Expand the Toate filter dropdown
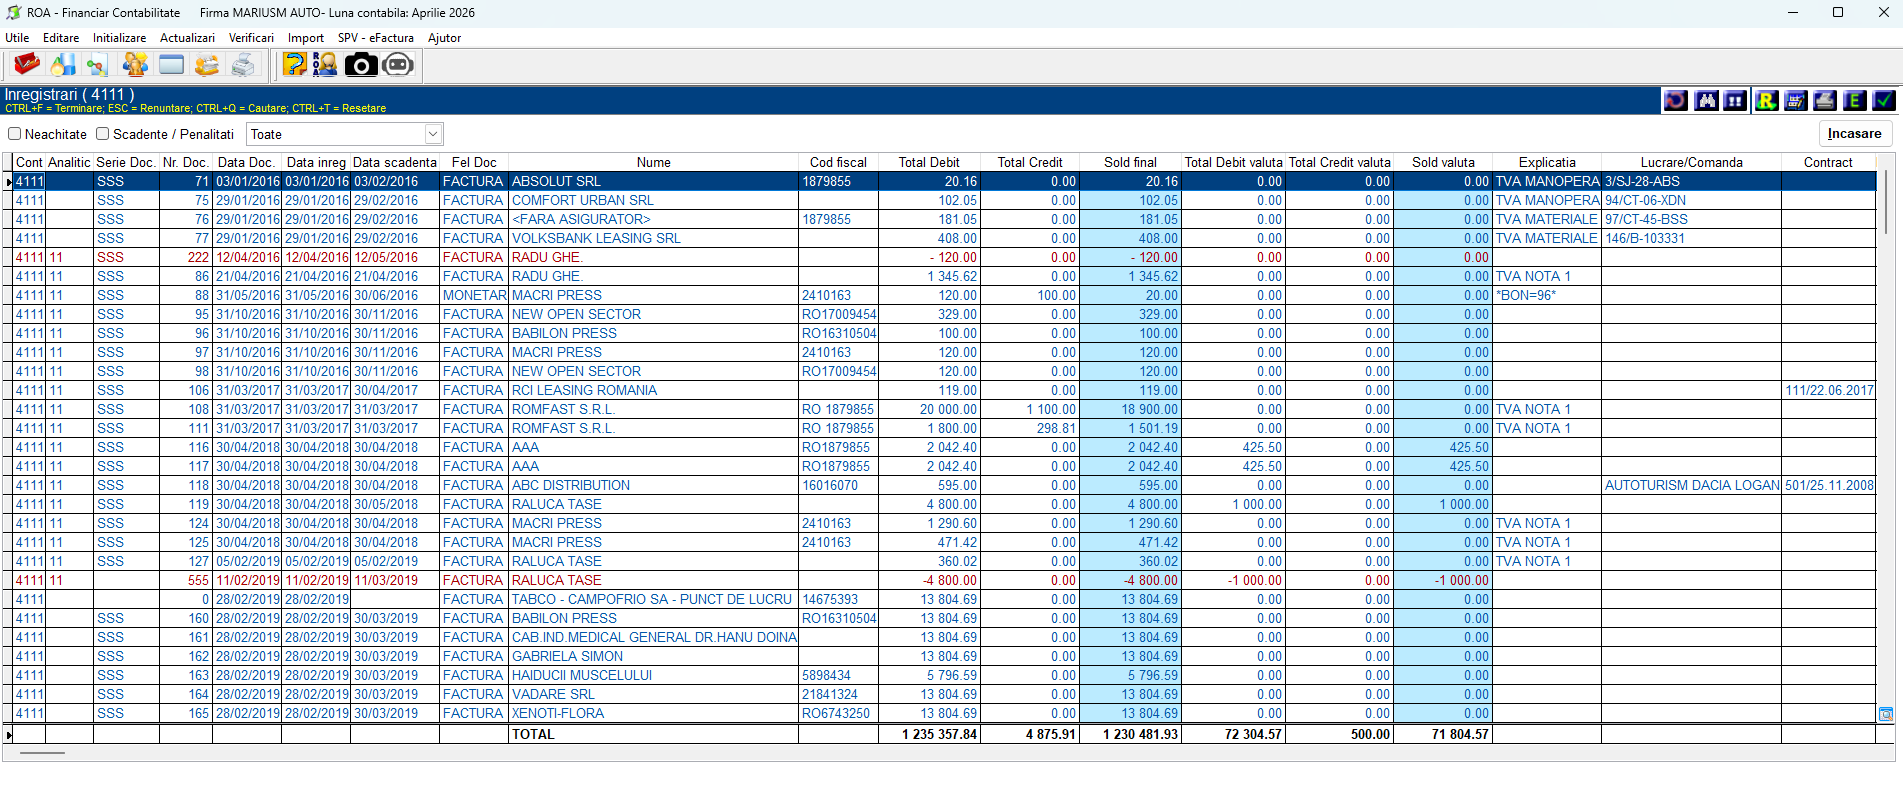The width and height of the screenshot is (1903, 788). [433, 134]
